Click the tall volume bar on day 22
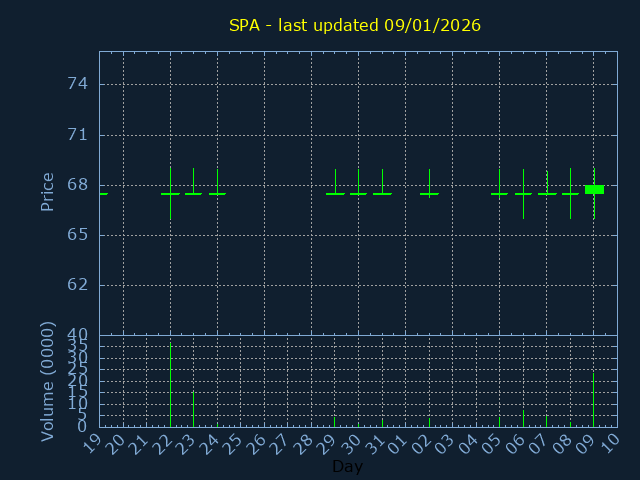 [170, 385]
